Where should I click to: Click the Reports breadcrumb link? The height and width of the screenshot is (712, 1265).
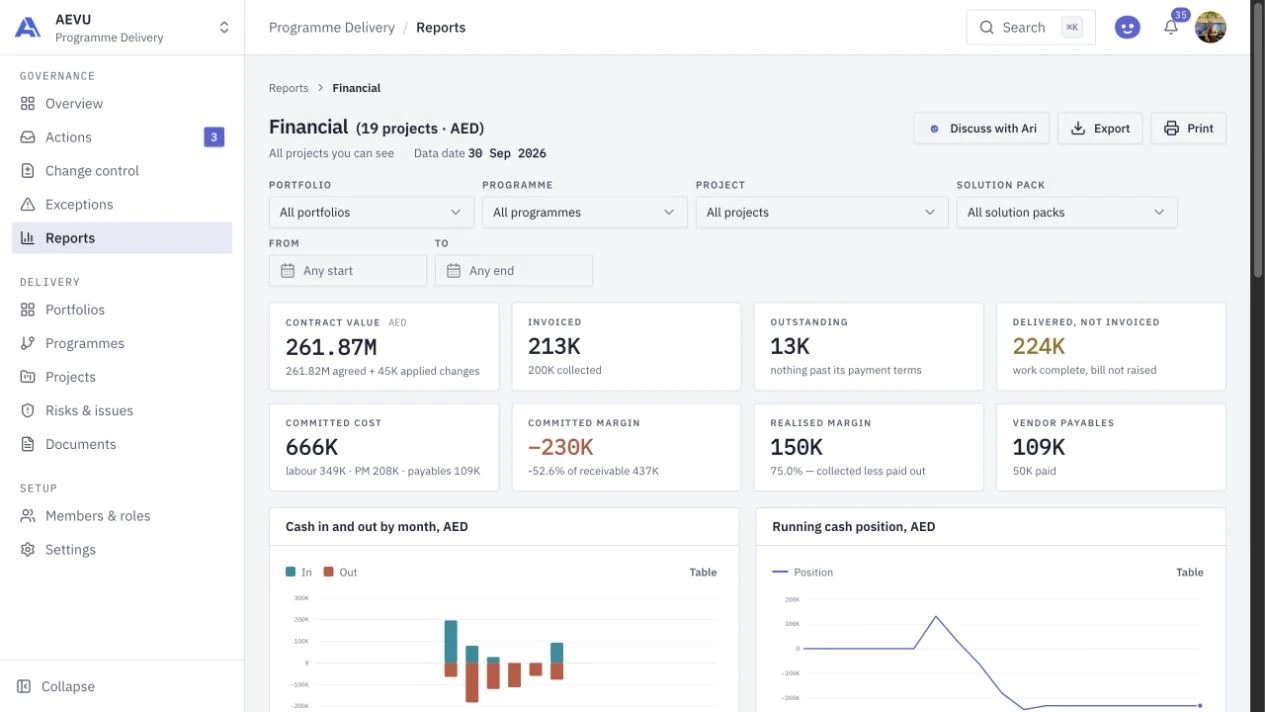coord(289,88)
